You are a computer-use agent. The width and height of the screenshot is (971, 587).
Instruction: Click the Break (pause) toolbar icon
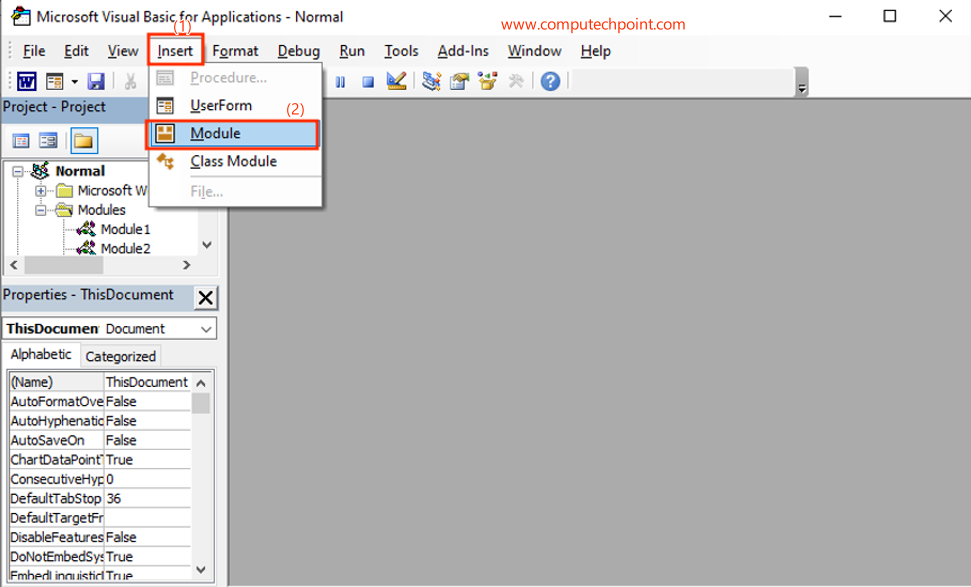[x=340, y=82]
